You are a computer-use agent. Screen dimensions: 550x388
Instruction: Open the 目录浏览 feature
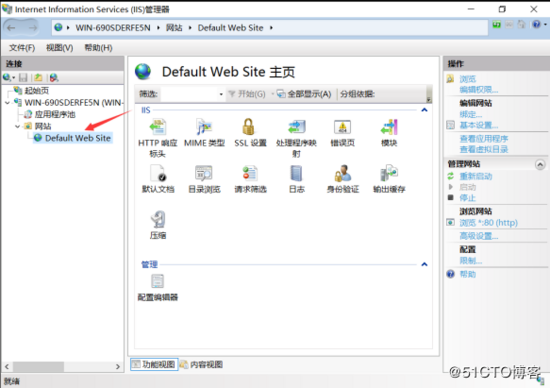point(204,179)
